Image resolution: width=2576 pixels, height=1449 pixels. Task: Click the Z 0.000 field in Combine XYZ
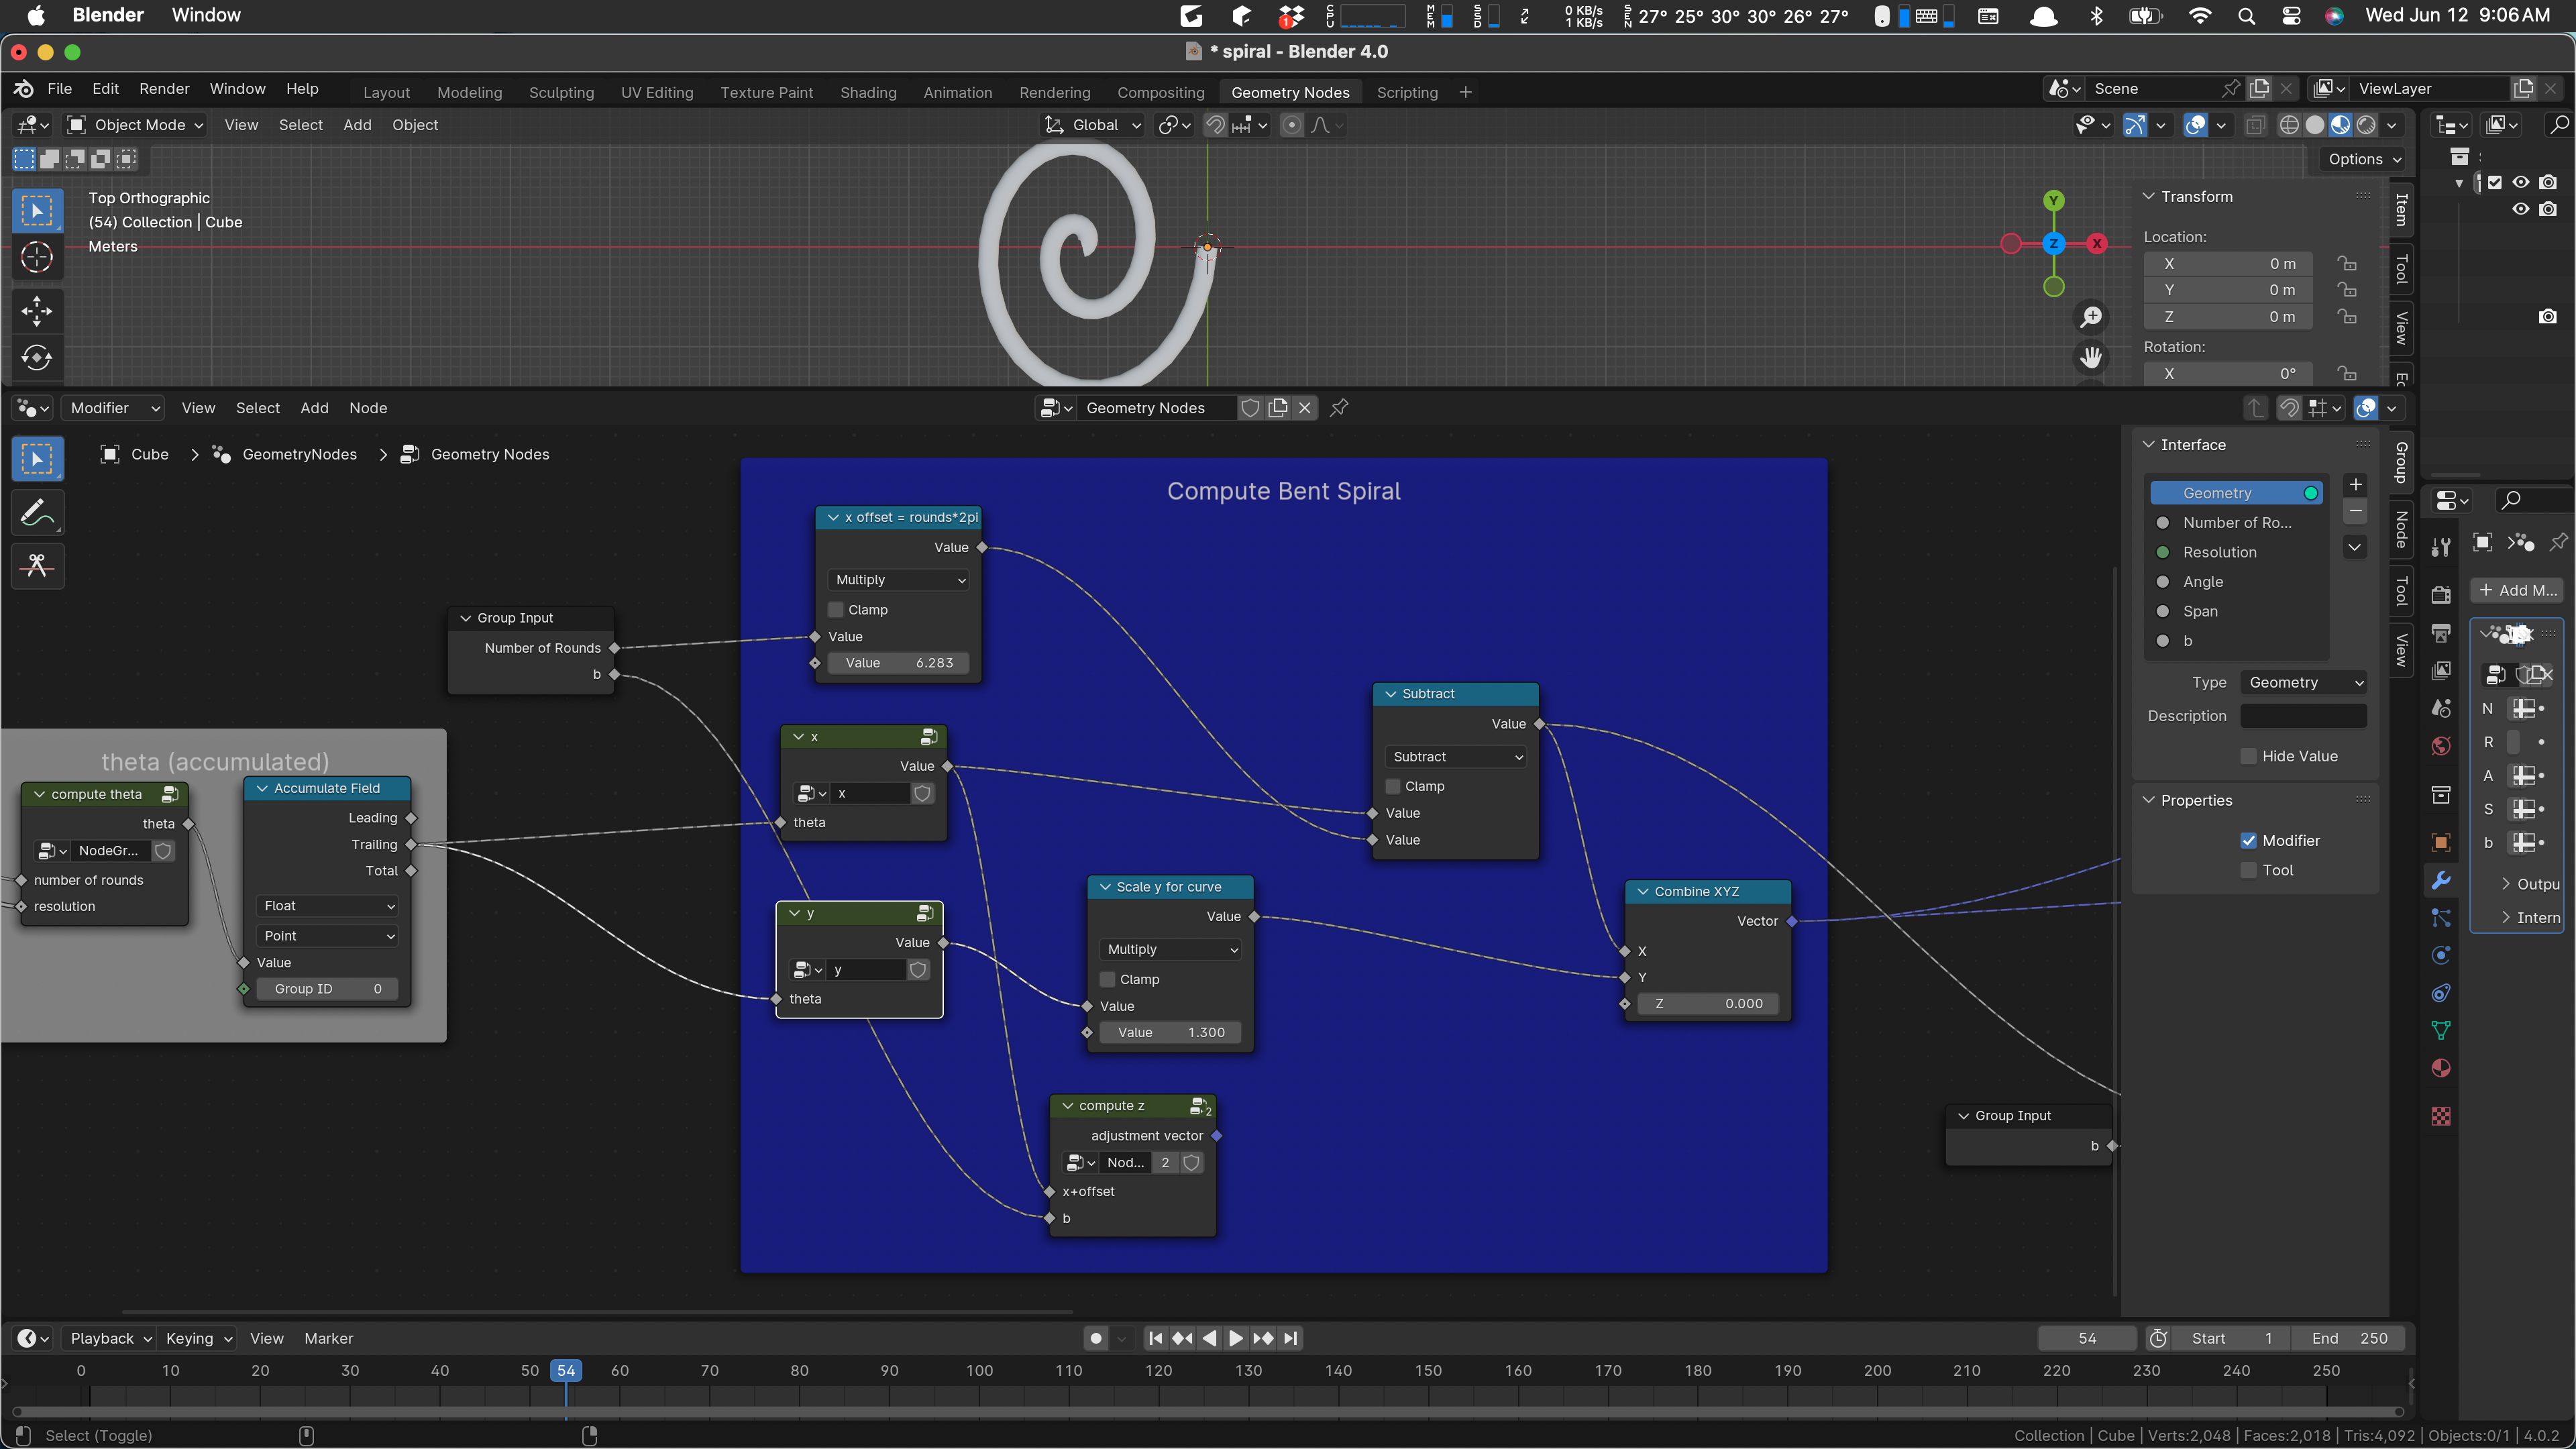point(1707,1003)
